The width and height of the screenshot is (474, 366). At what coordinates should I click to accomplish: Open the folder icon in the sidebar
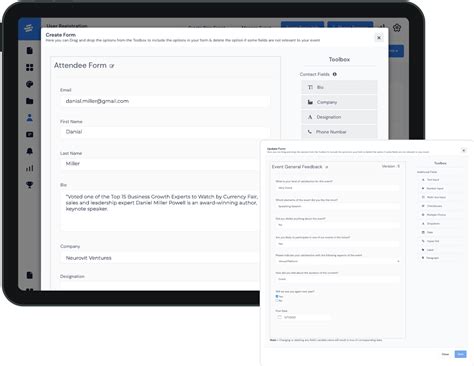[x=30, y=101]
